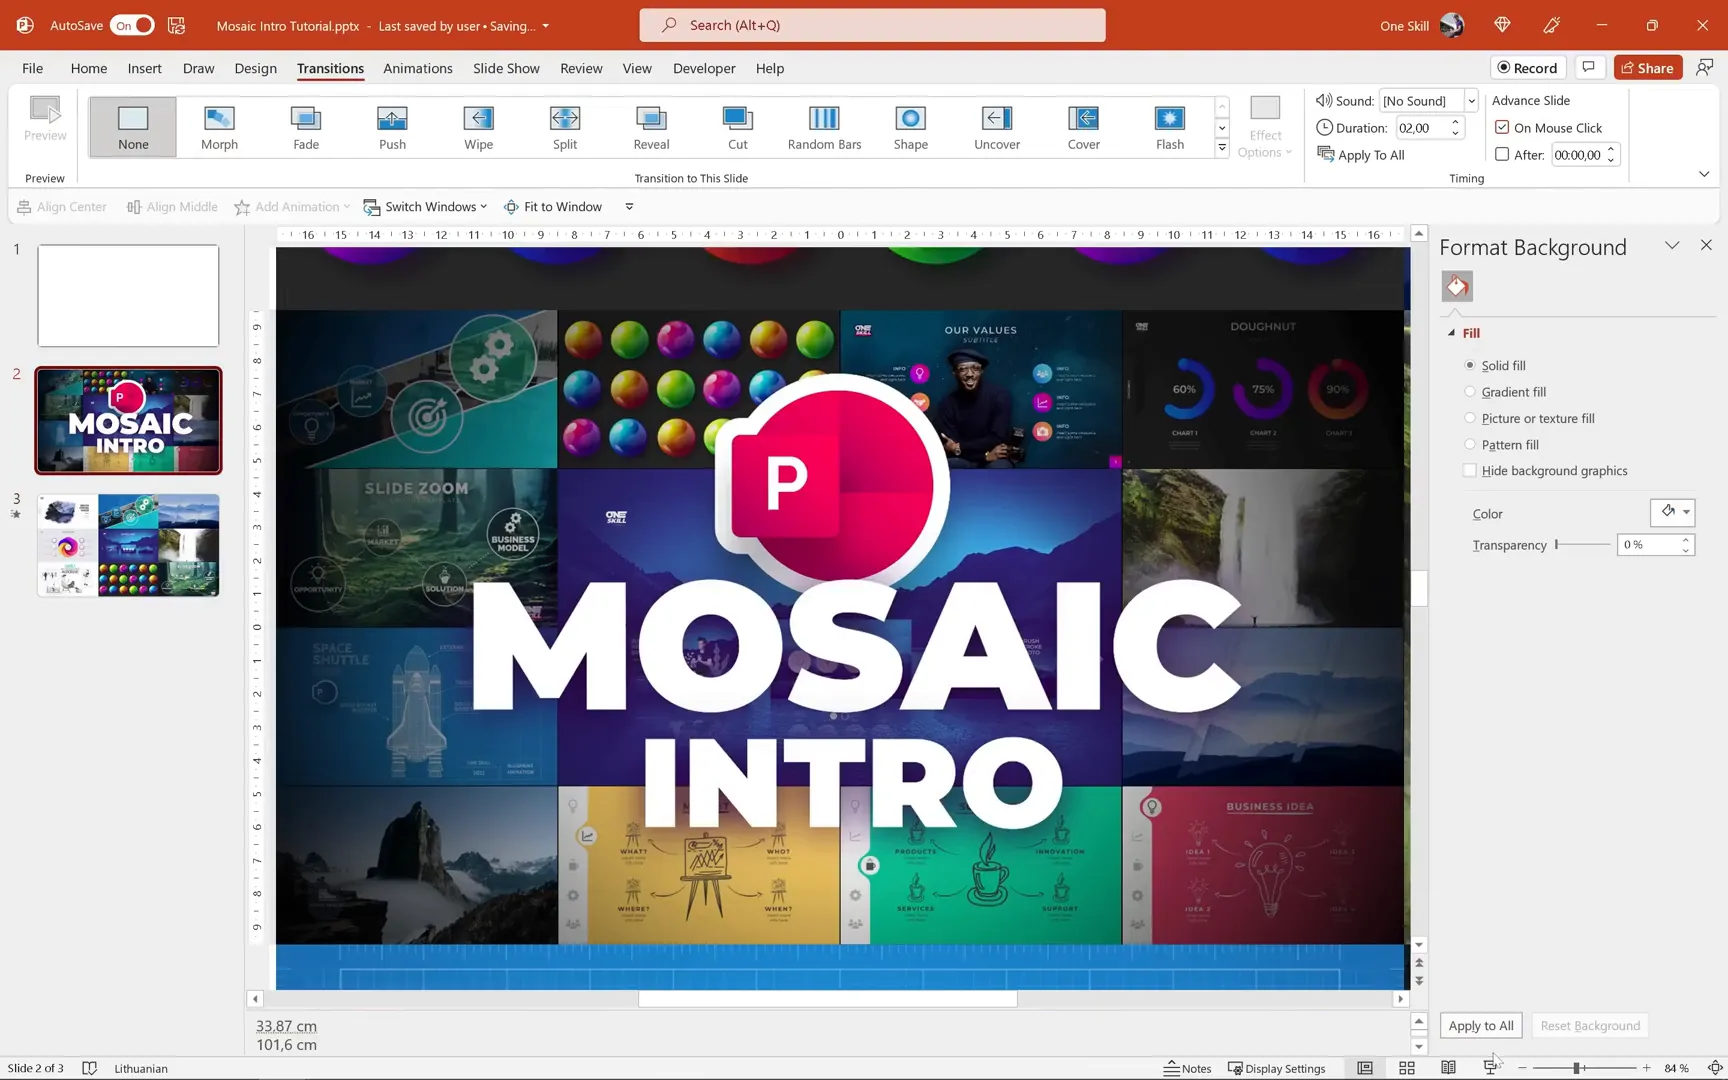Switch to the Insert tab

[x=144, y=68]
